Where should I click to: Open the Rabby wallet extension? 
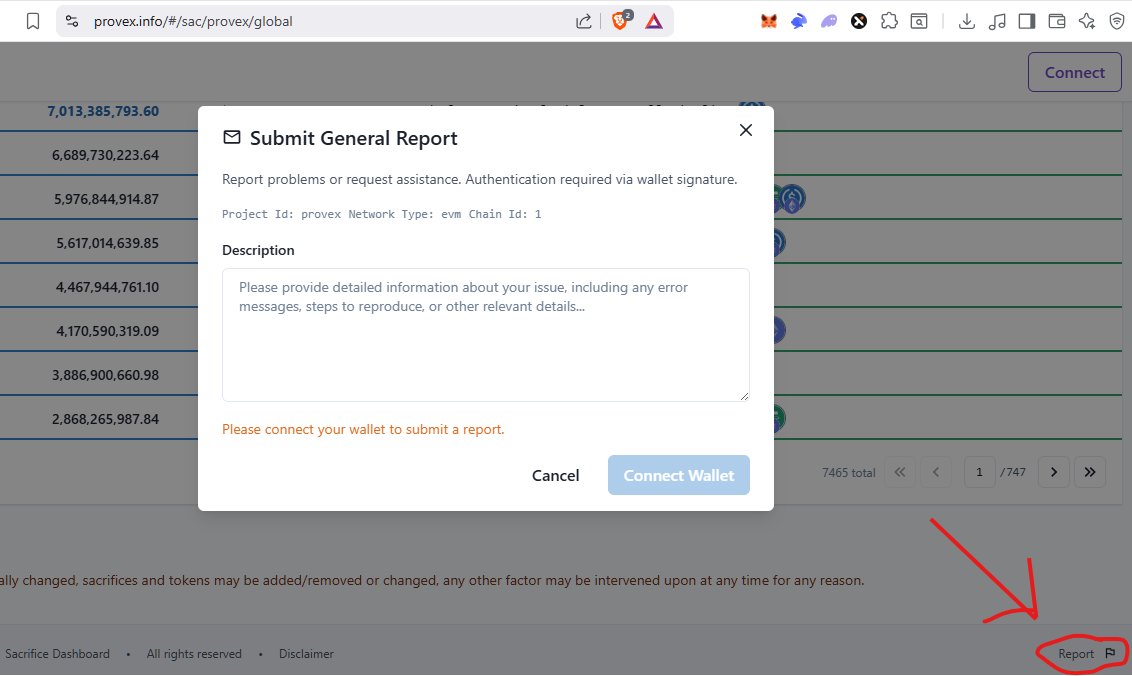(797, 20)
